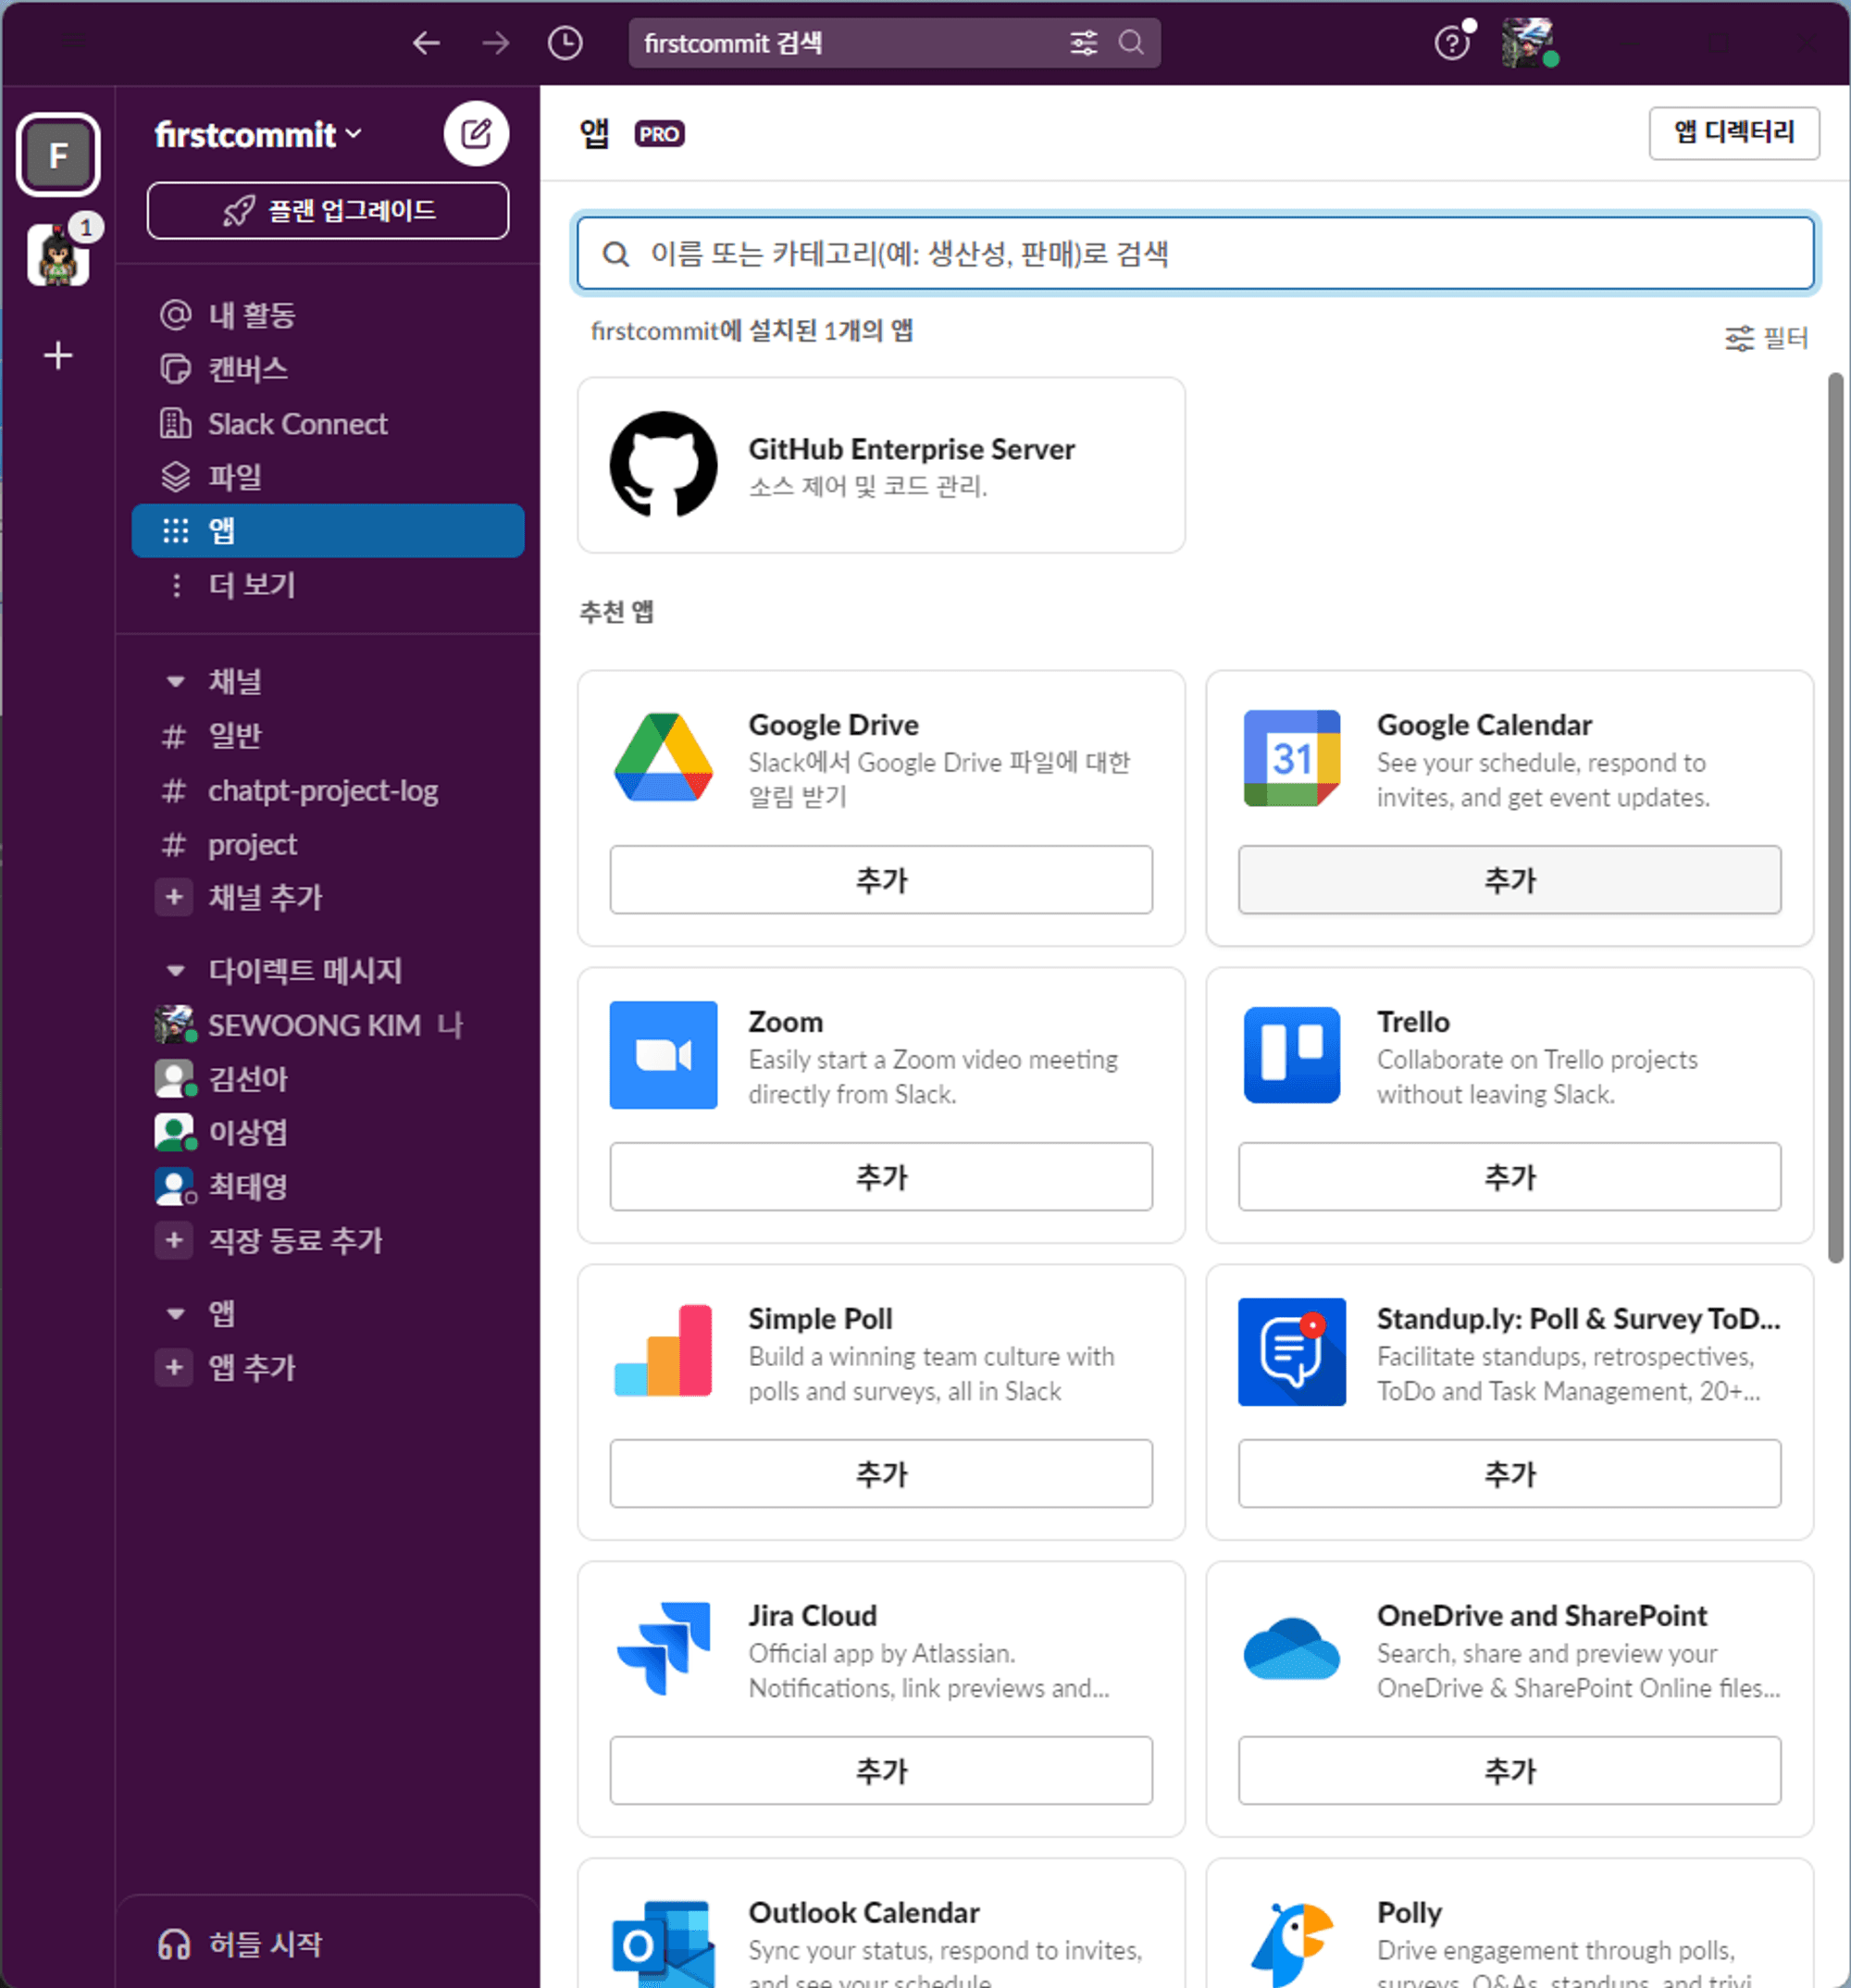
Task: Add Jira Cloud with 추가 button
Action: [x=881, y=1771]
